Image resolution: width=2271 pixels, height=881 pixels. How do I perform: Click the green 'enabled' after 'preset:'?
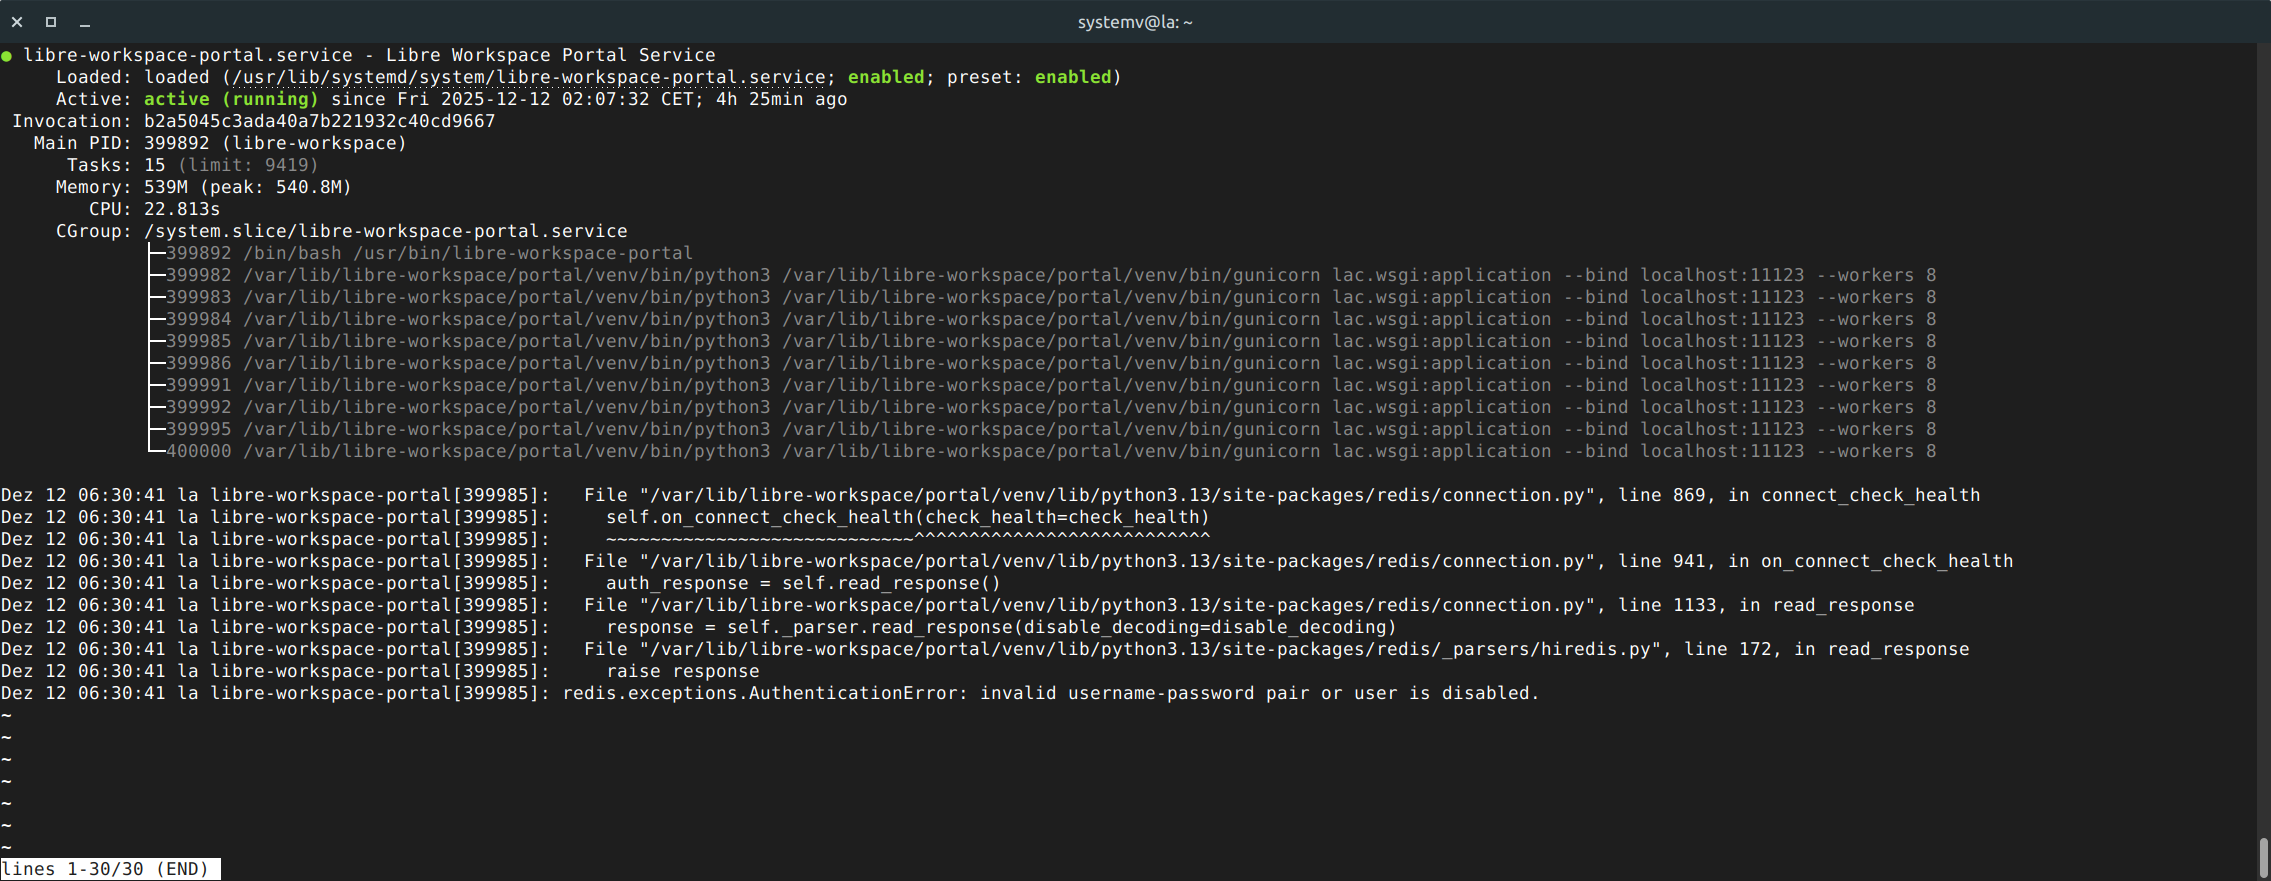coord(1072,77)
